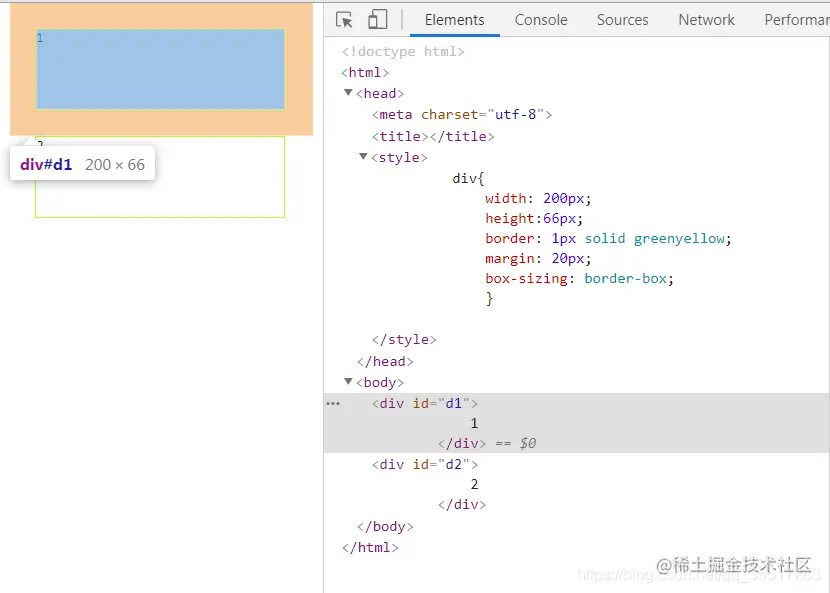Collapse the head node arrow
830x593 pixels.
348,93
